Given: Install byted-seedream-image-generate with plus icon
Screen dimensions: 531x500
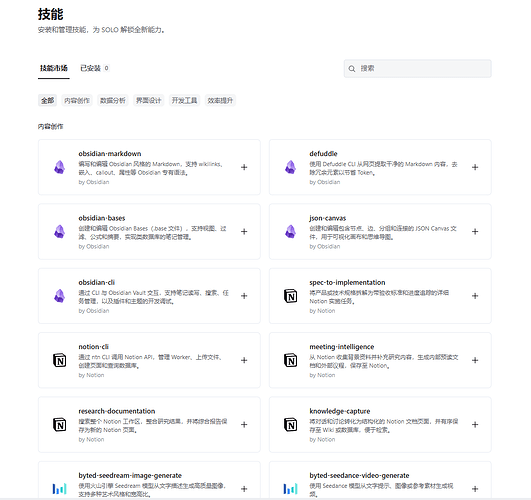Looking at the screenshot, I should click(244, 489).
